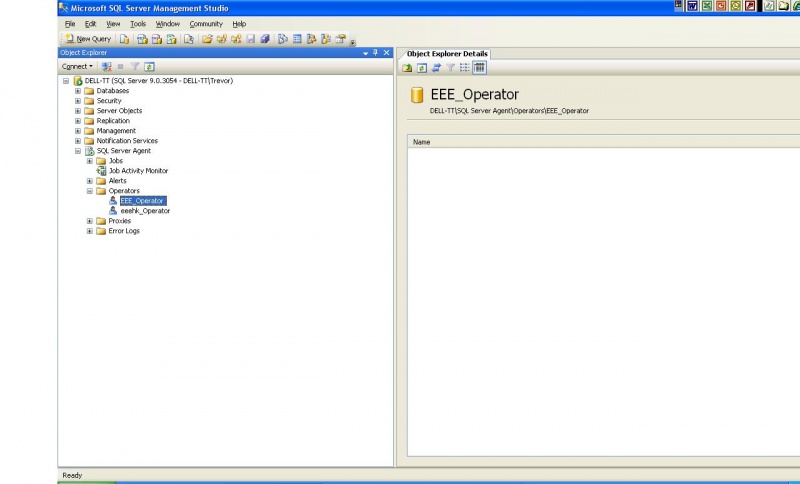Click the Name column header

point(604,142)
